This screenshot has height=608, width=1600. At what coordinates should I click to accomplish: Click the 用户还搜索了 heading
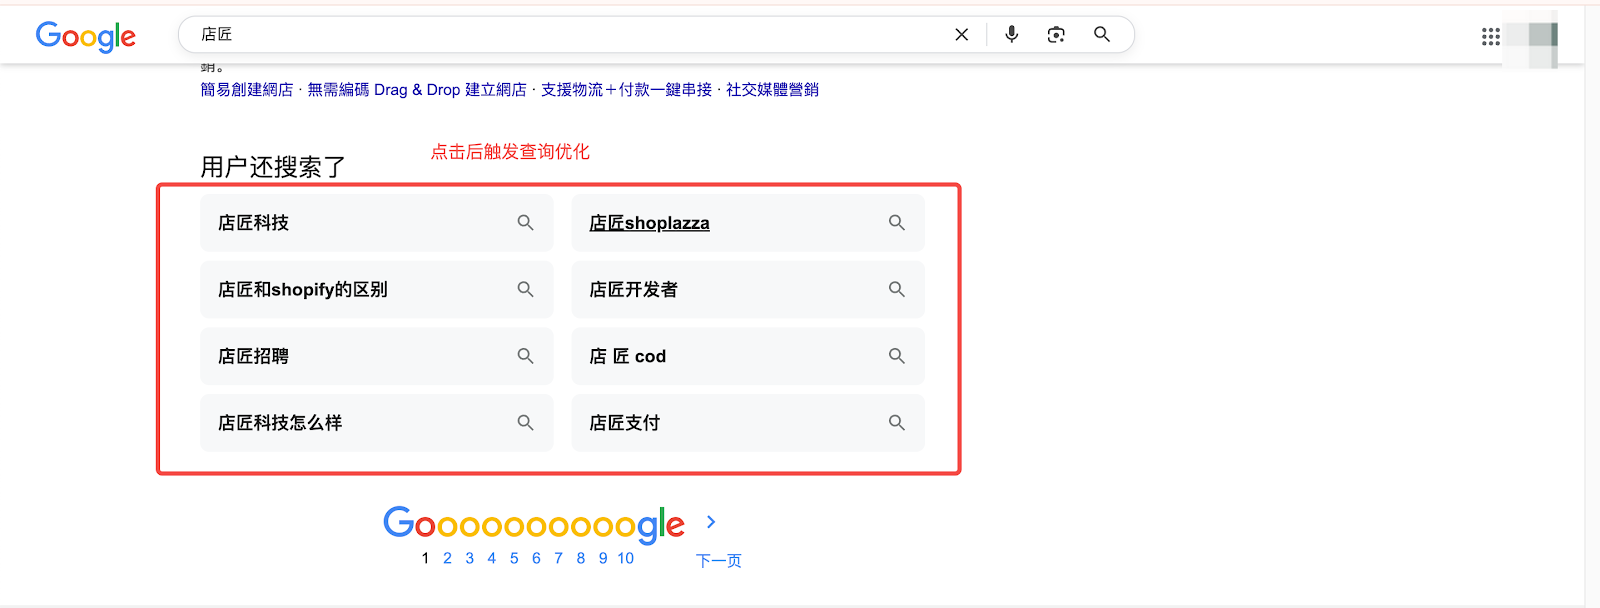[x=273, y=166]
